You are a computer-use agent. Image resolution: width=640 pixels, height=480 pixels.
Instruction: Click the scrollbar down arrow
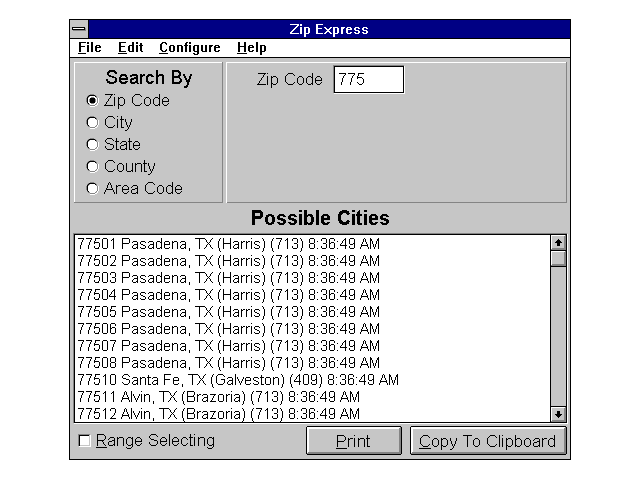[558, 414]
